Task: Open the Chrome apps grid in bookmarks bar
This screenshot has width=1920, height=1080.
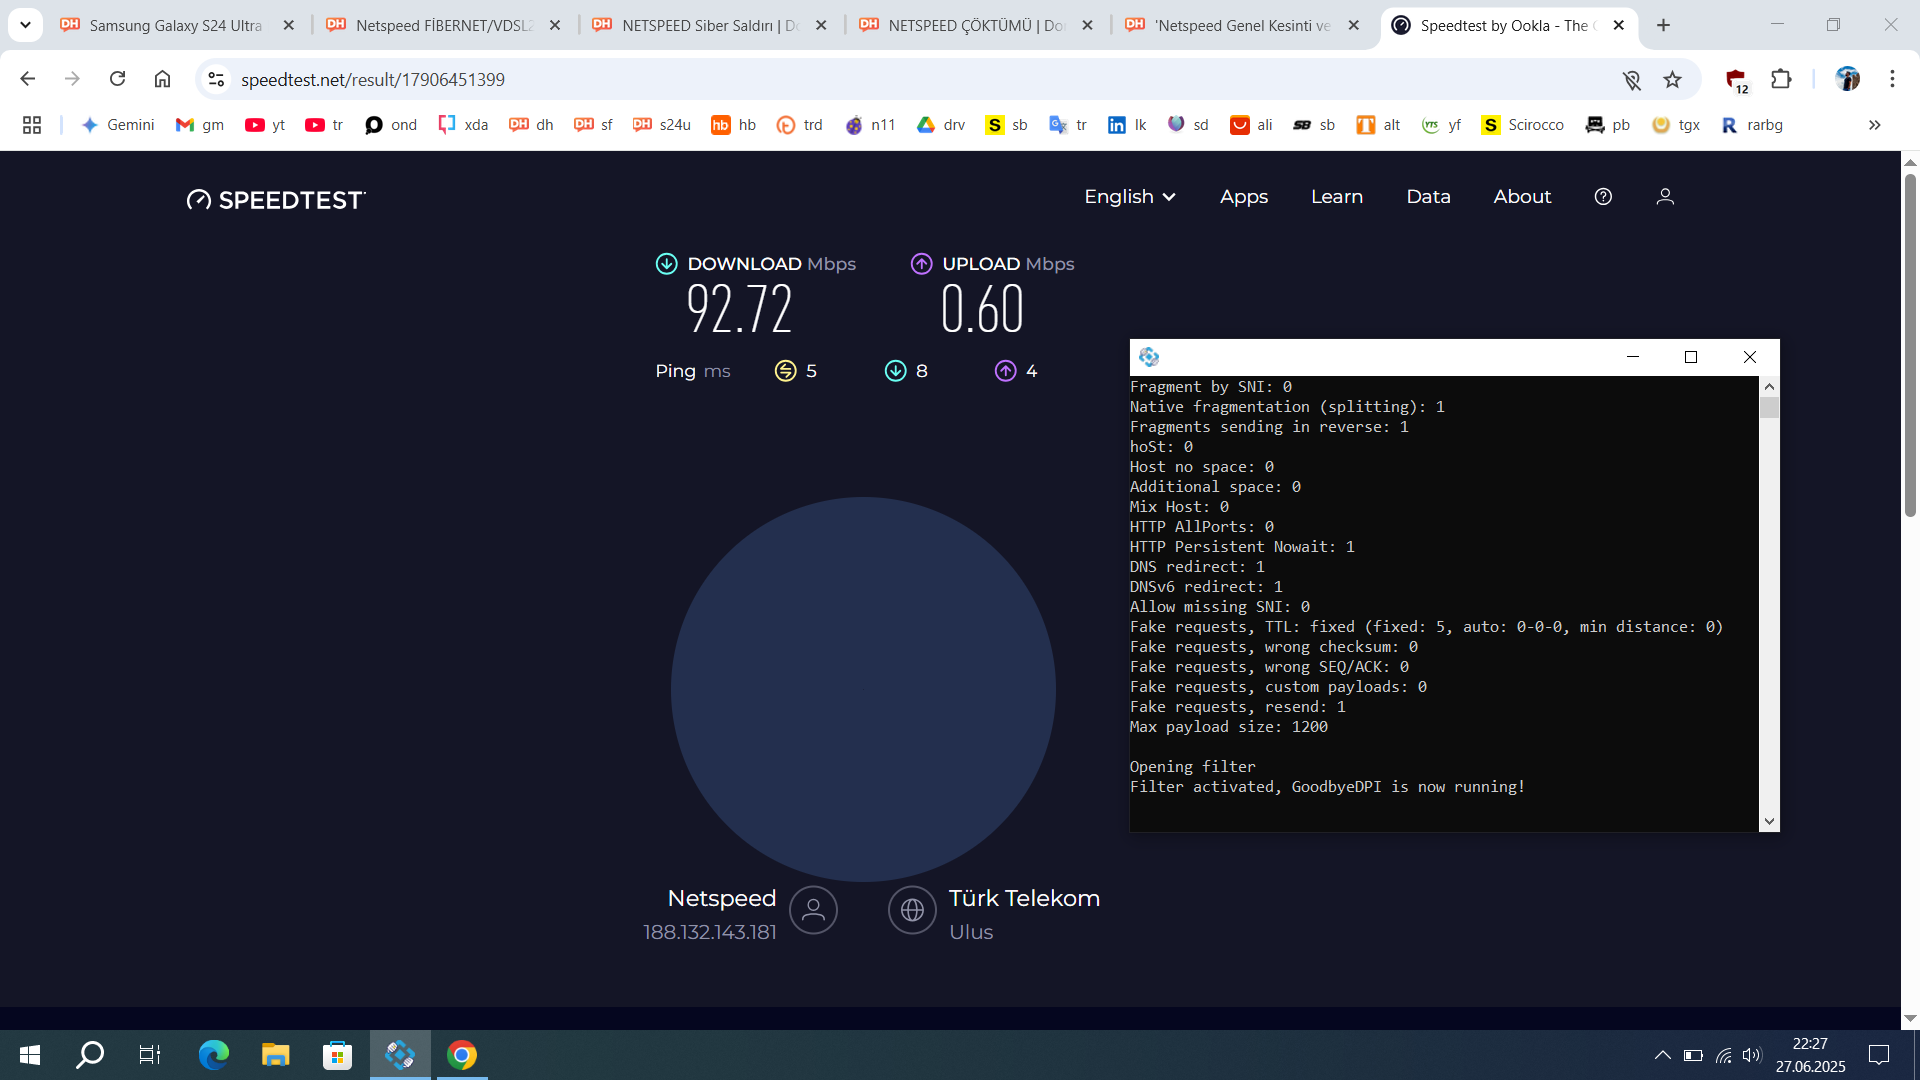Action: click(32, 125)
